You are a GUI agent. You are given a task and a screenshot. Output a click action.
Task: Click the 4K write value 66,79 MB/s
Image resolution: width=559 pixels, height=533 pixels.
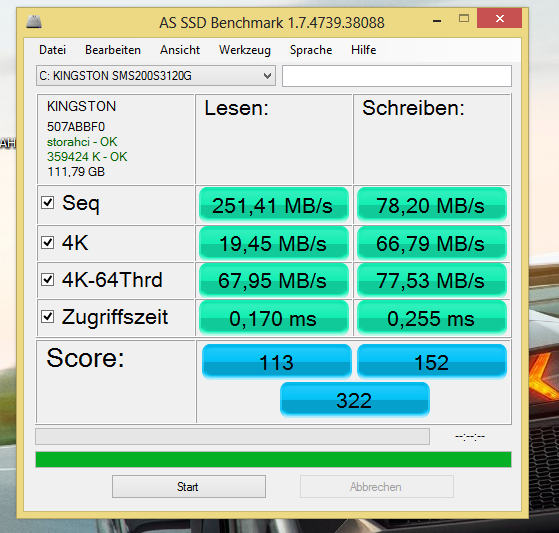[x=431, y=244]
